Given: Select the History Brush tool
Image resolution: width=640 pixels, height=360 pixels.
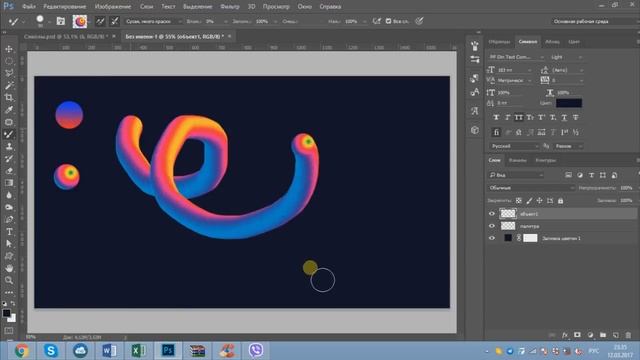Looking at the screenshot, I should coord(9,159).
